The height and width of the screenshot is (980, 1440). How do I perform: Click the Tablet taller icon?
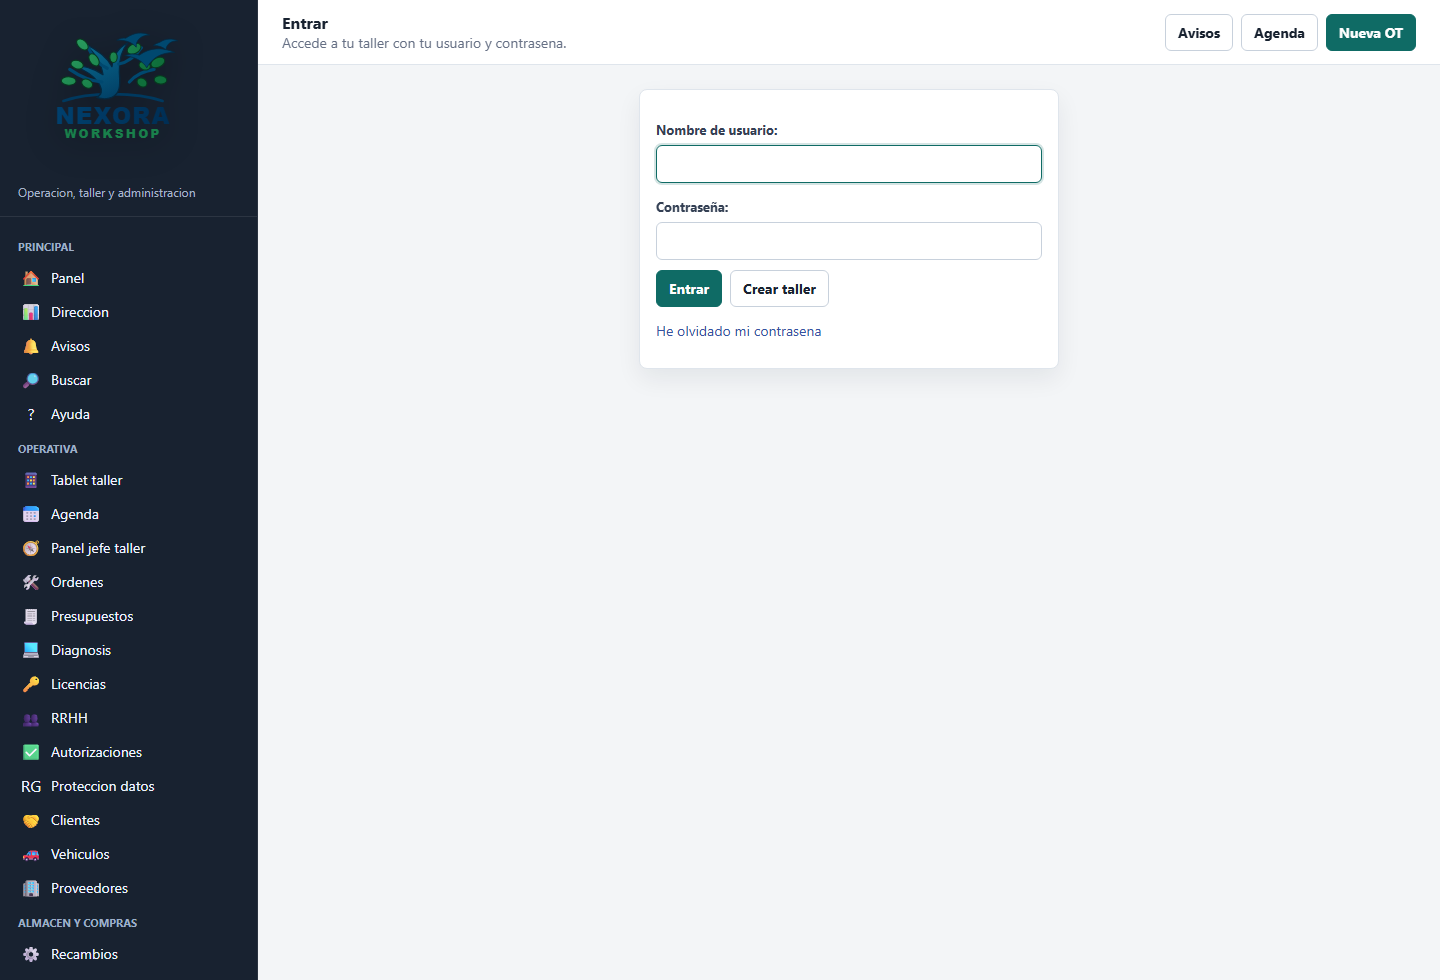[x=31, y=480]
